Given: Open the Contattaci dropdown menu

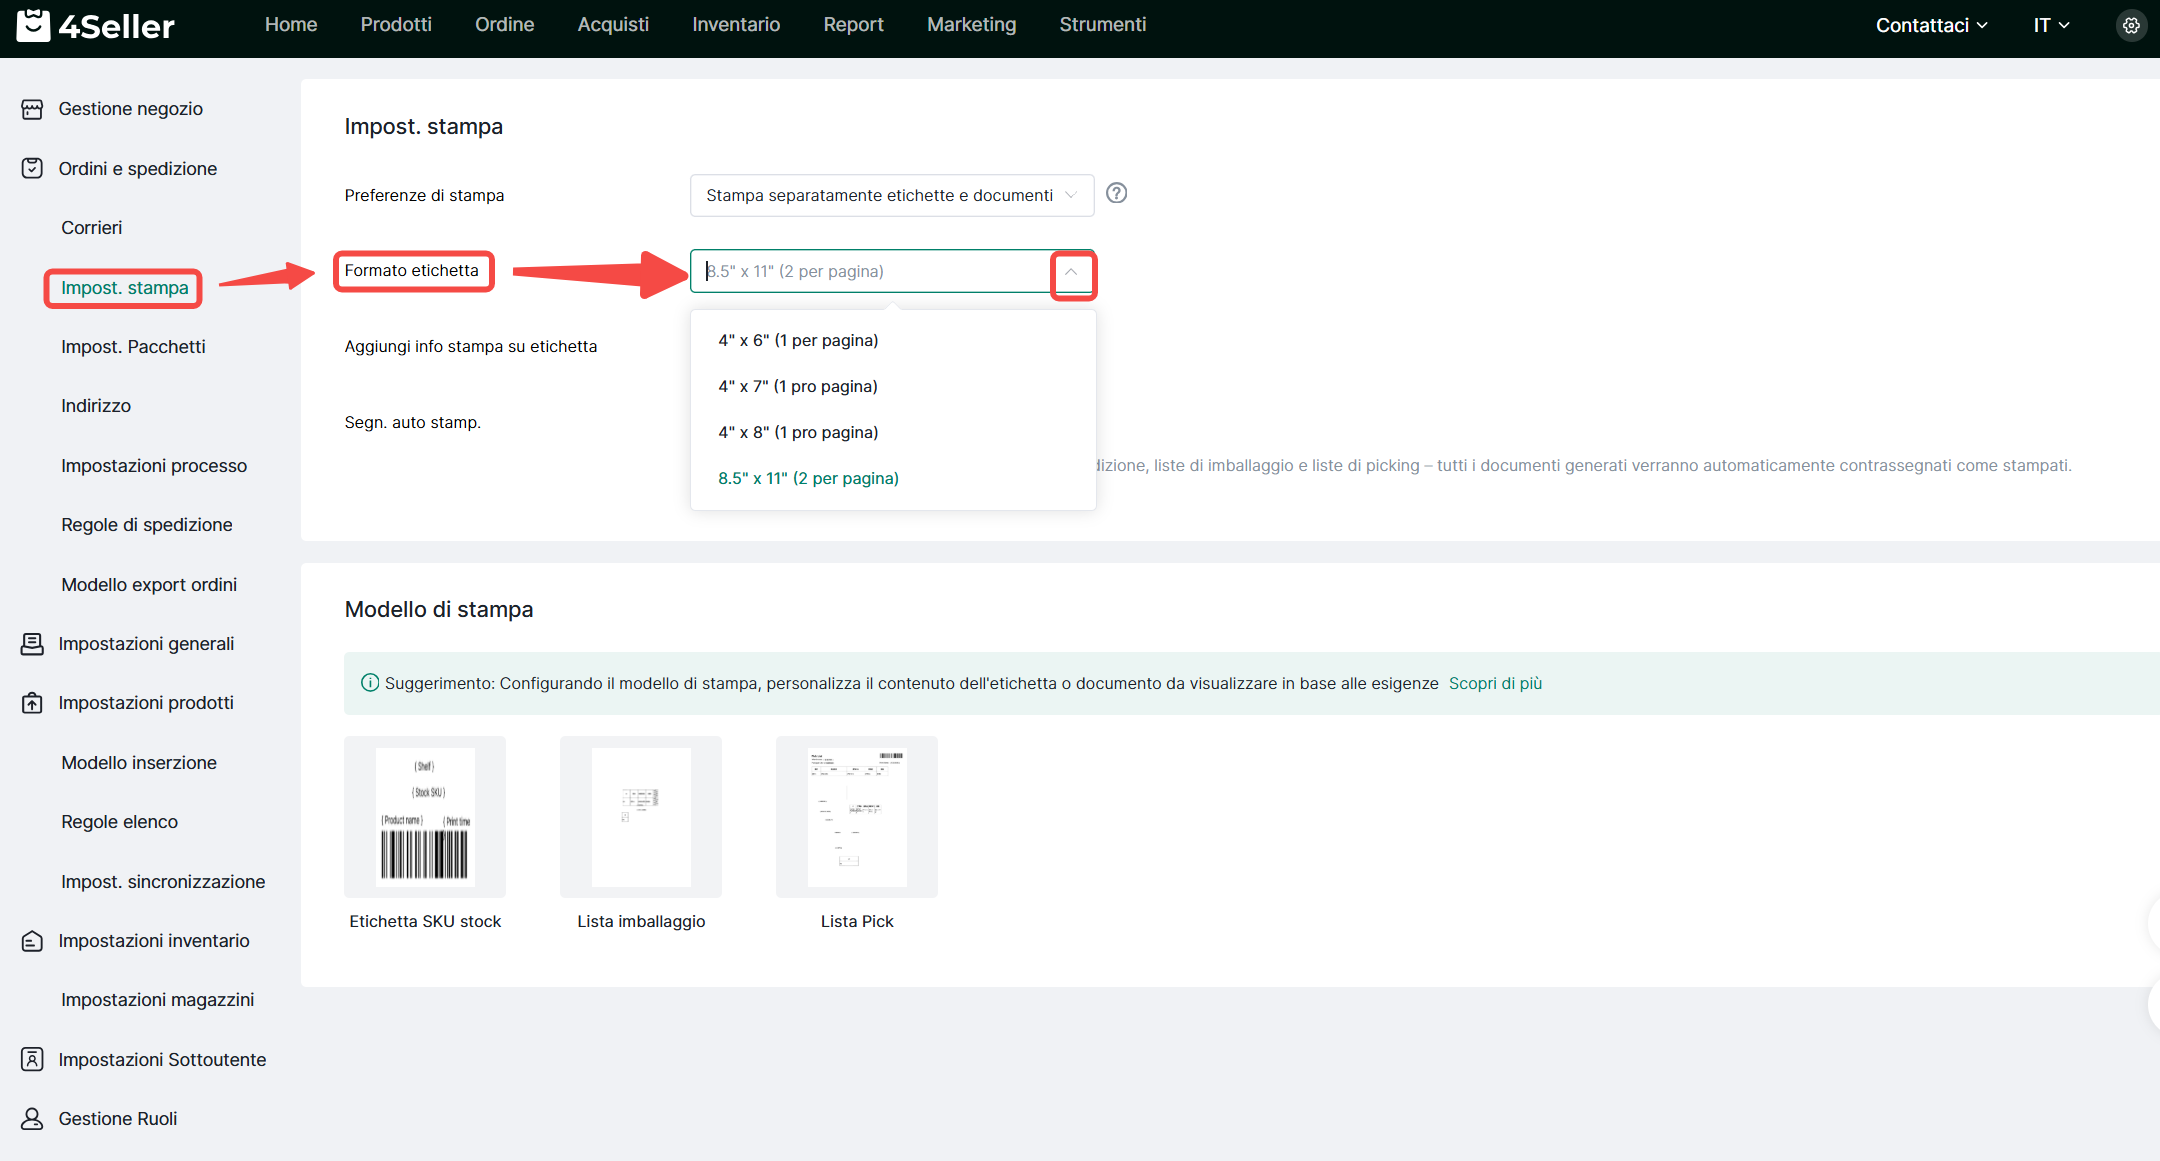Looking at the screenshot, I should pos(1931,26).
